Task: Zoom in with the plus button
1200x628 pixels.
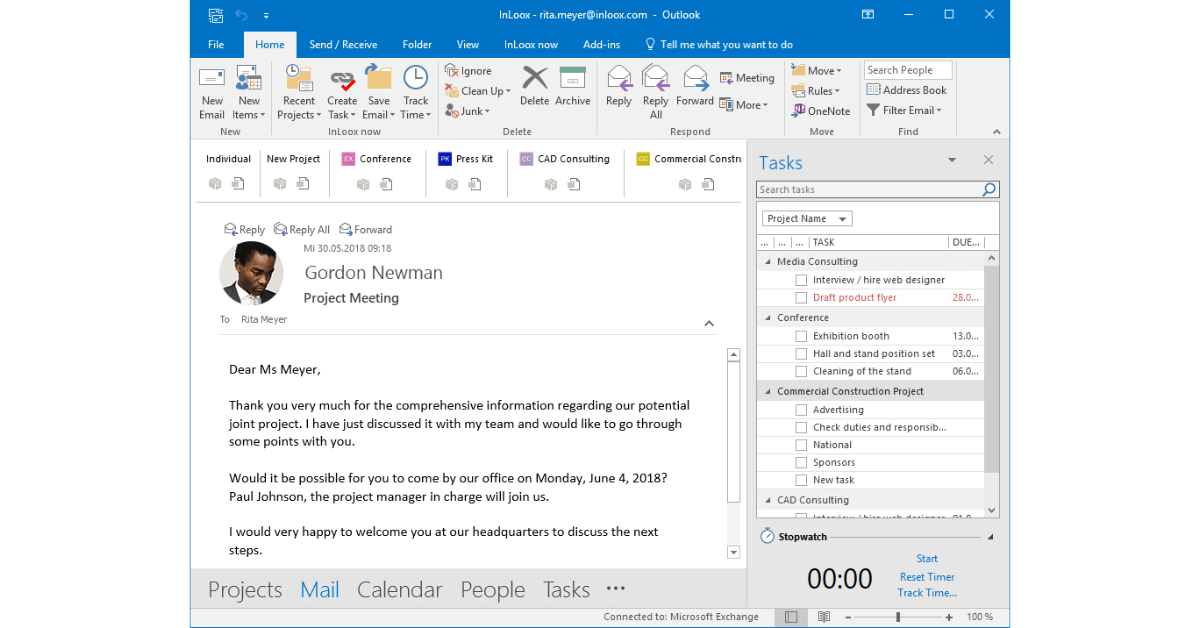Action: pos(951,617)
